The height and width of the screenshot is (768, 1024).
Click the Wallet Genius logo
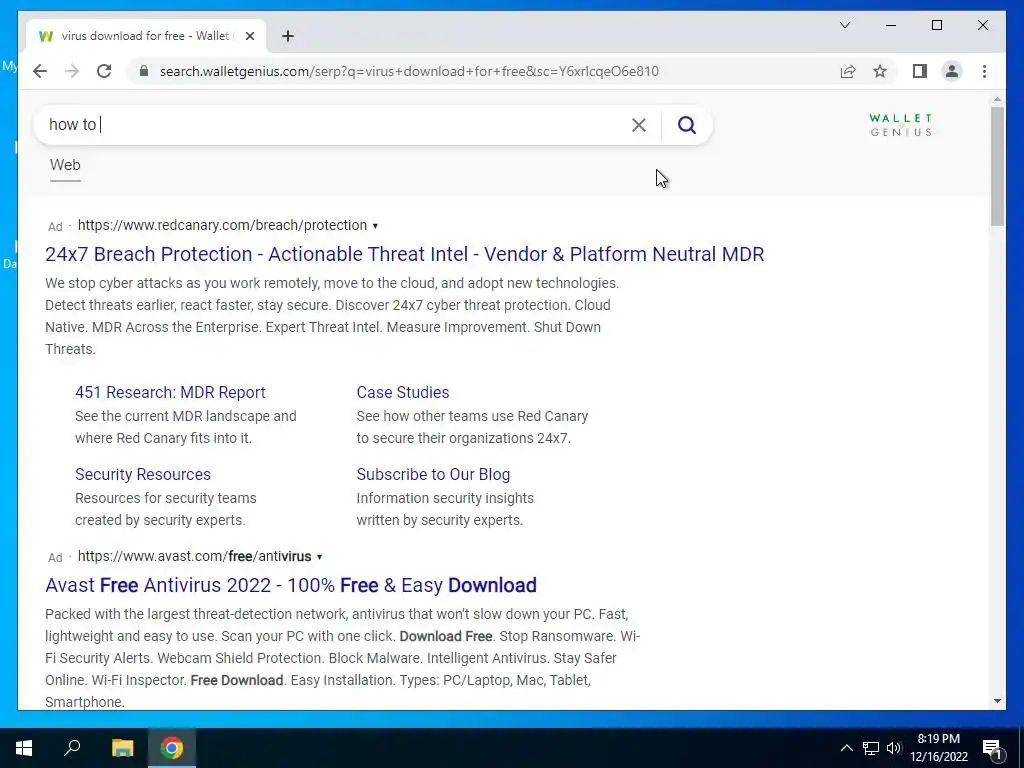tap(901, 124)
